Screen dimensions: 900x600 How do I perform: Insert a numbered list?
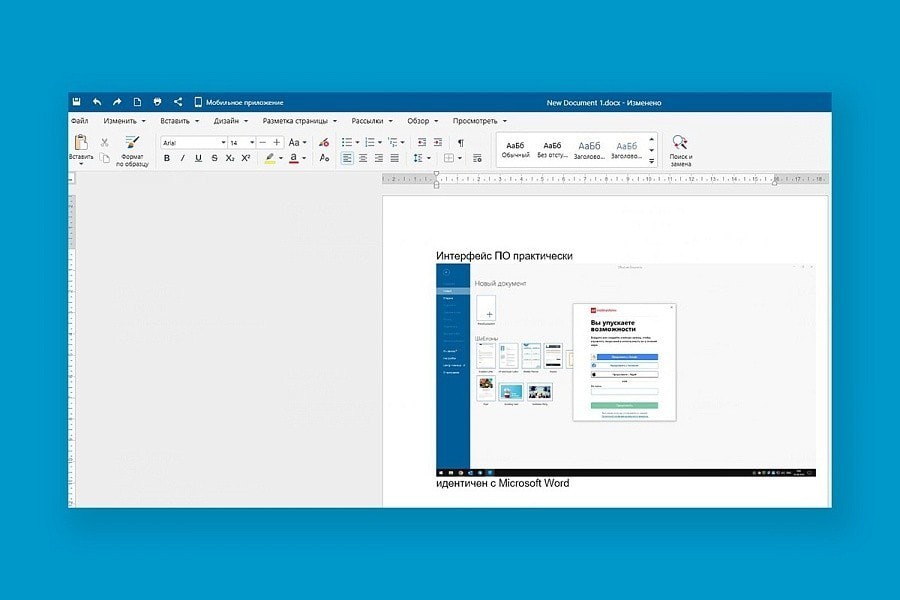[x=370, y=142]
